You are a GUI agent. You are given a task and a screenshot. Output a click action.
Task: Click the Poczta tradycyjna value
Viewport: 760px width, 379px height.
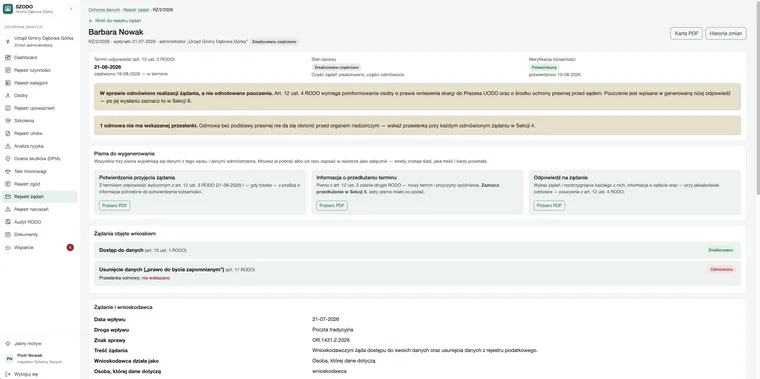(x=331, y=330)
